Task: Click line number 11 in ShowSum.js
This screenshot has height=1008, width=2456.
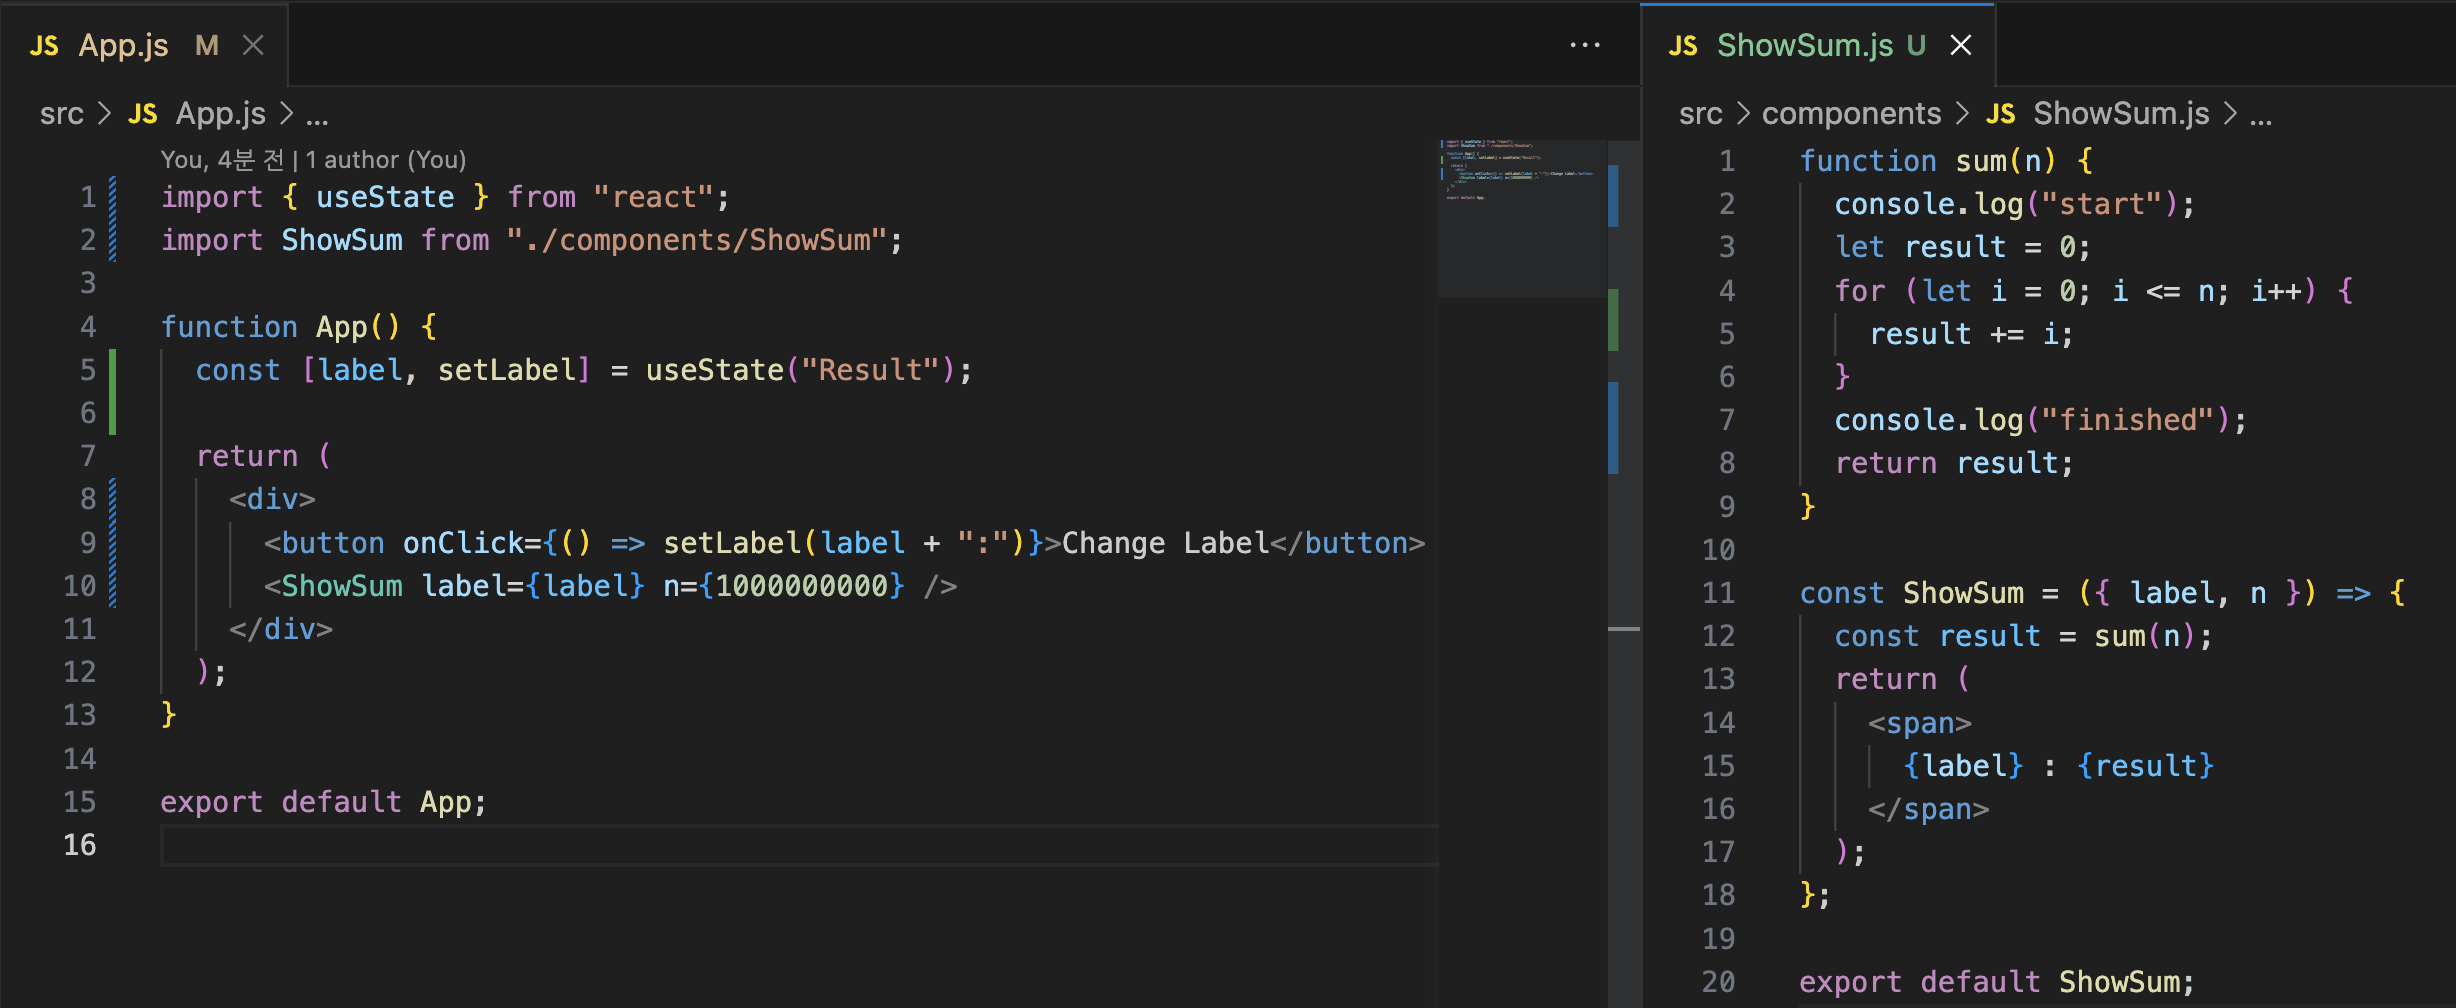Action: (x=1718, y=593)
